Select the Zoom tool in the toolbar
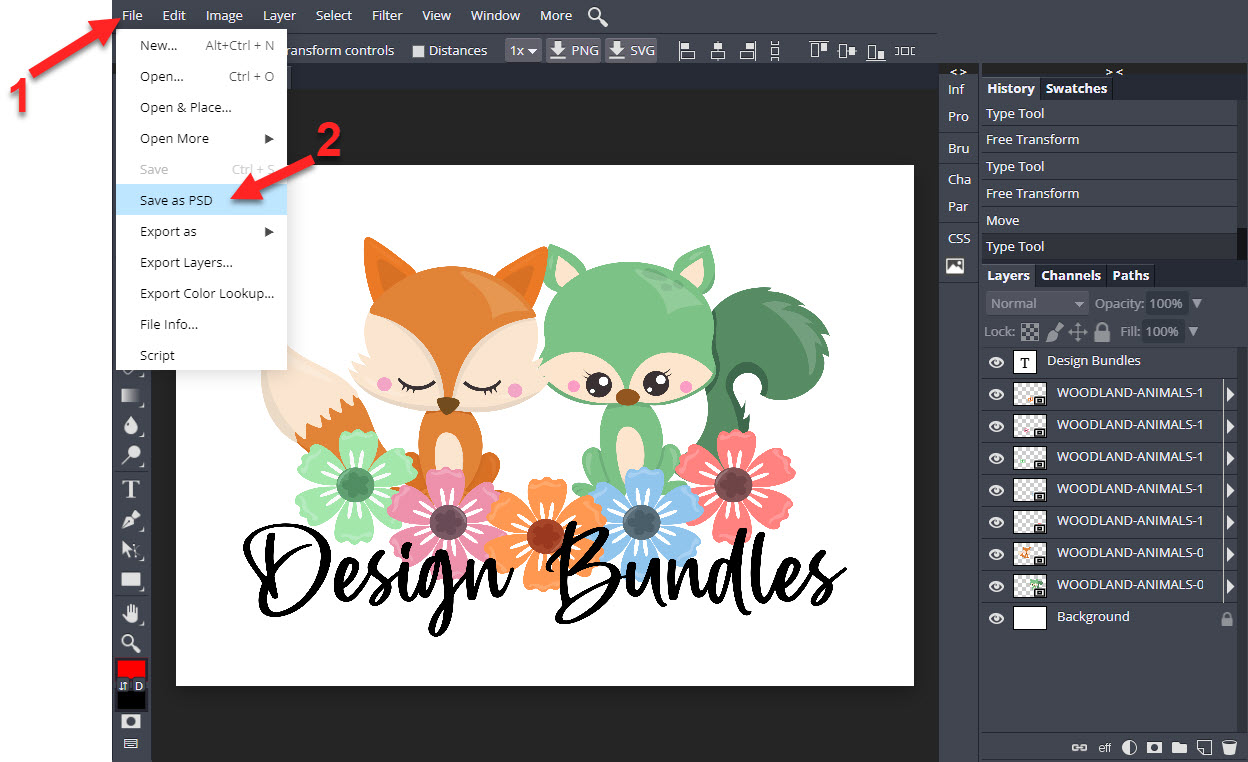The image size is (1248, 762). 131,643
